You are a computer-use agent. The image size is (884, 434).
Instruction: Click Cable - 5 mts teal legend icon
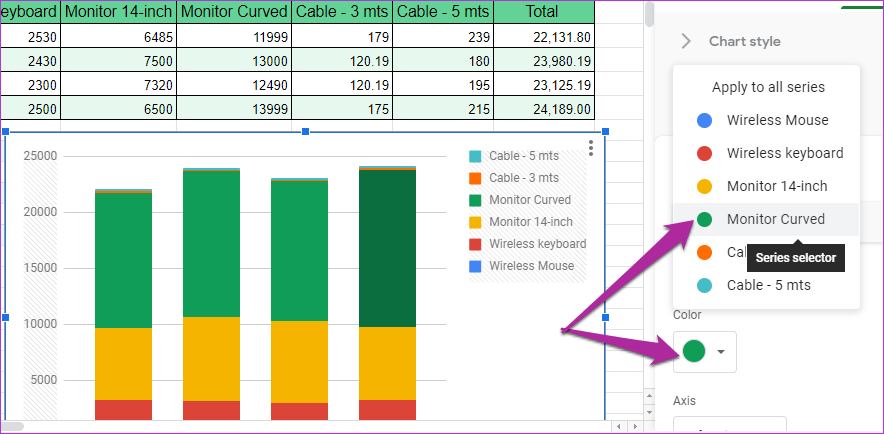475,156
